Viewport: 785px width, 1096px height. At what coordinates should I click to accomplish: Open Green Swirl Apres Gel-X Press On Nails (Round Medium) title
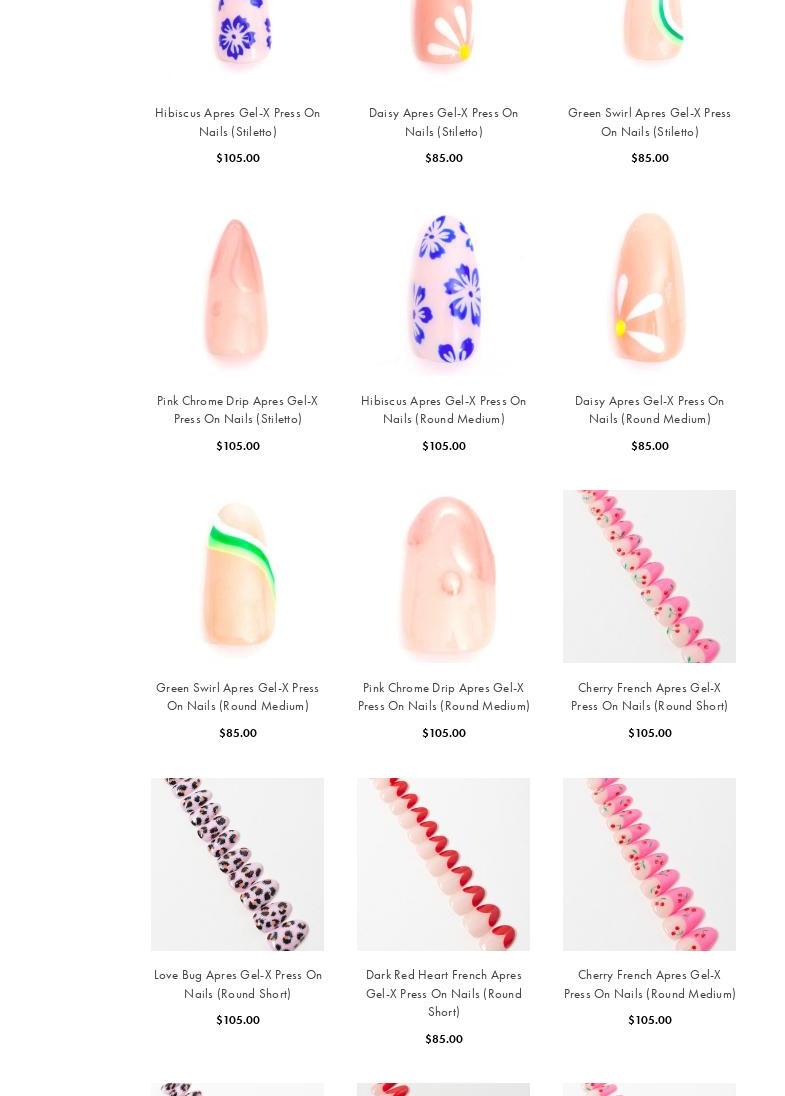238,697
